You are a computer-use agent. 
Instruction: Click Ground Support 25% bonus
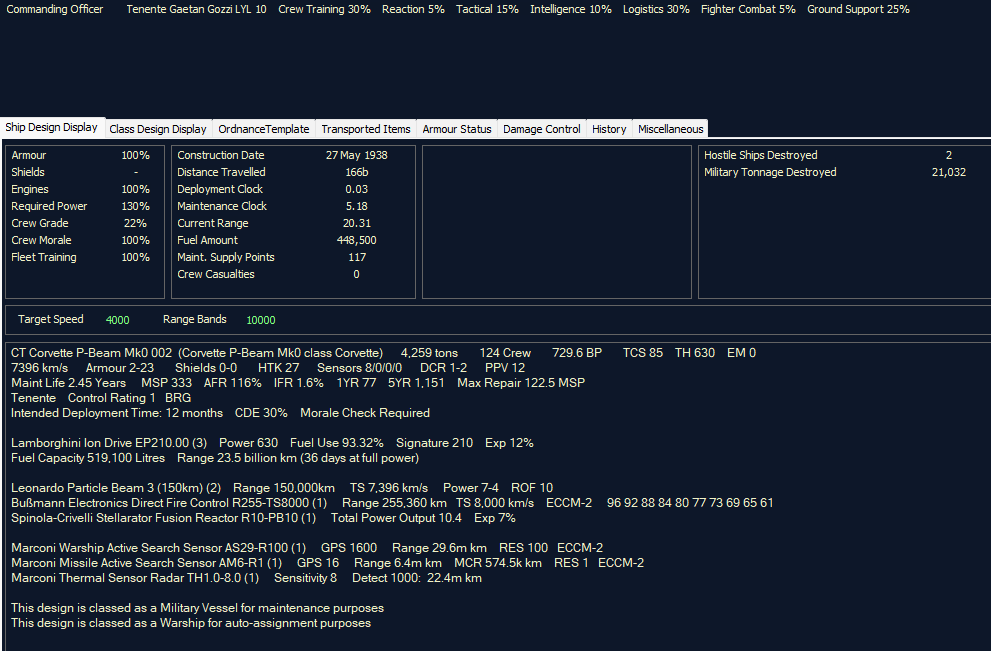coord(858,9)
